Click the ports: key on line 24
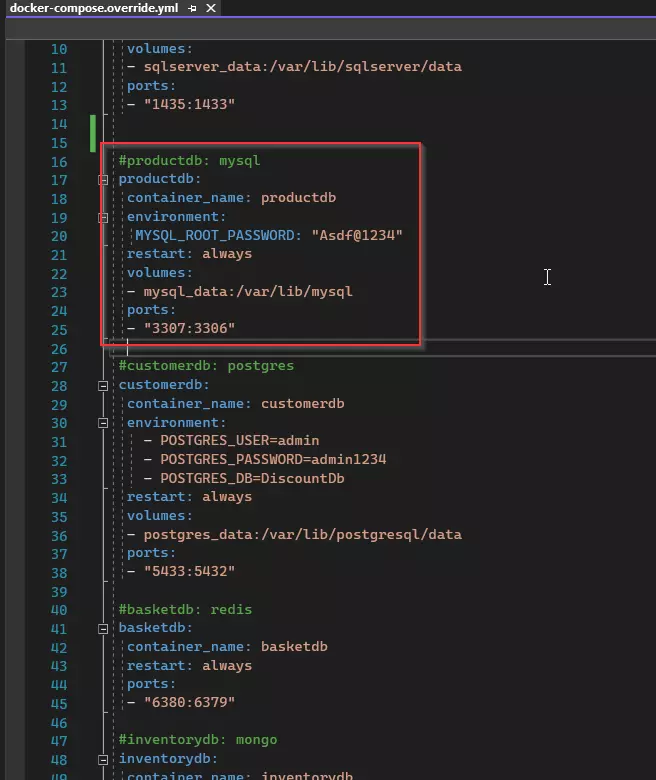The height and width of the screenshot is (780, 656). pyautogui.click(x=151, y=310)
